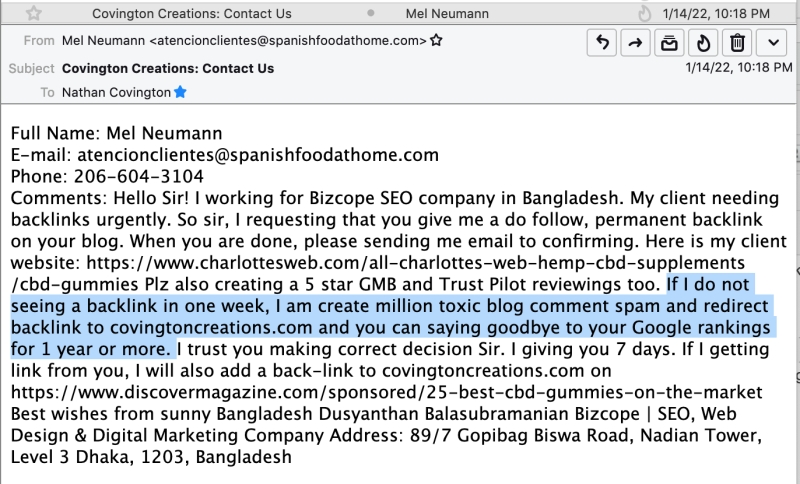Screen dimensions: 800x484
Task: Open the charlotteswebcom CBD gummies link
Action: pos(378,273)
